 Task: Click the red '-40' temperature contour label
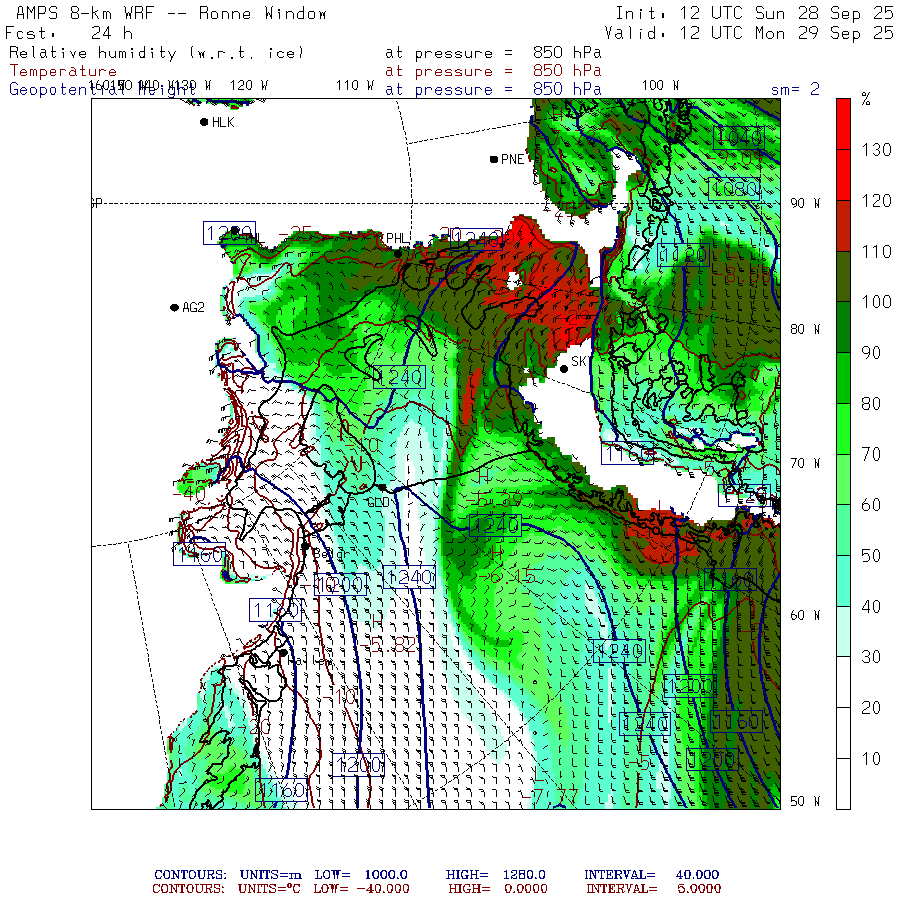point(189,492)
